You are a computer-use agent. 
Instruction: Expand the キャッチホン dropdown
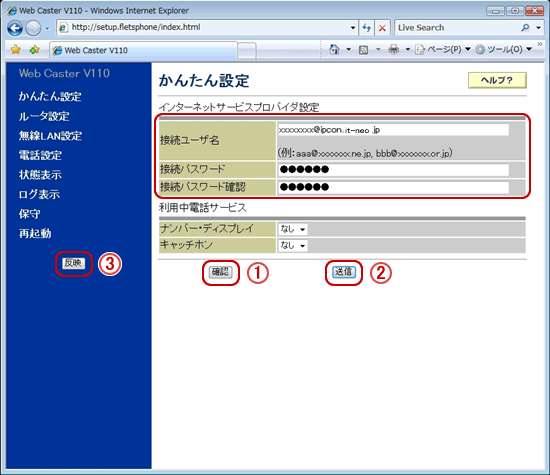pyautogui.click(x=293, y=246)
